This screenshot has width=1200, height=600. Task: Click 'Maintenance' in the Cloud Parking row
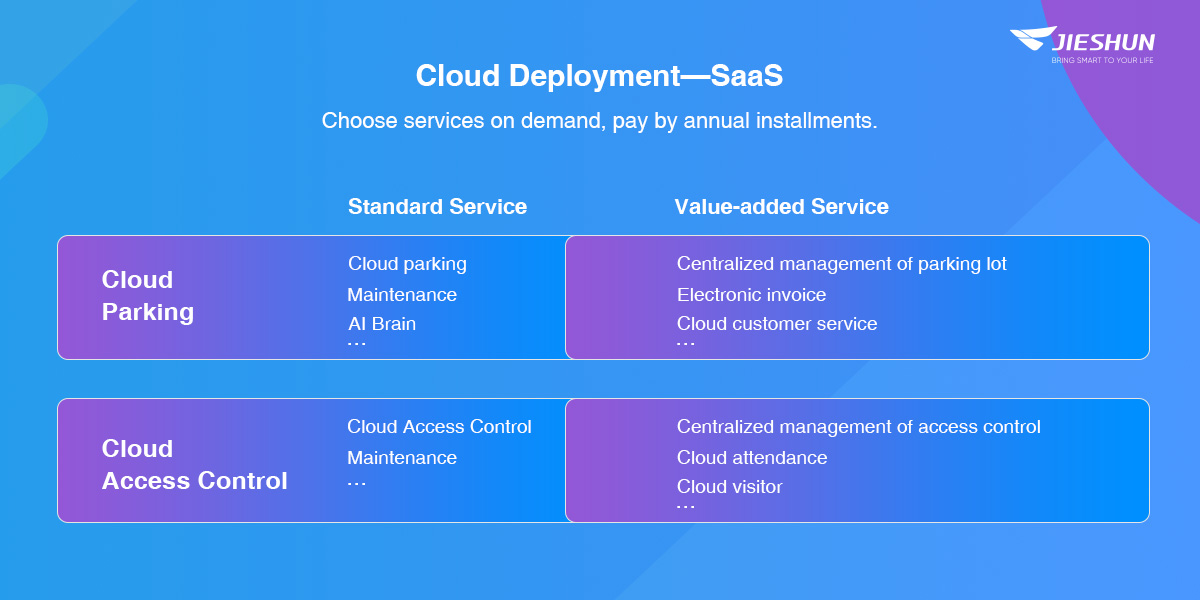click(402, 295)
